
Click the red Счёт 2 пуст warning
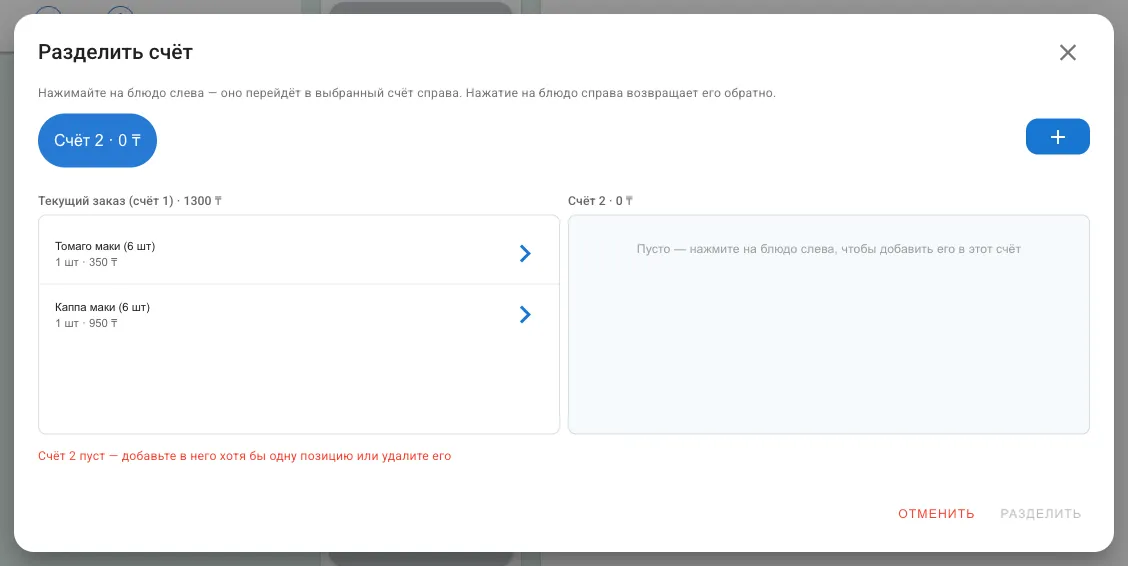(245, 456)
